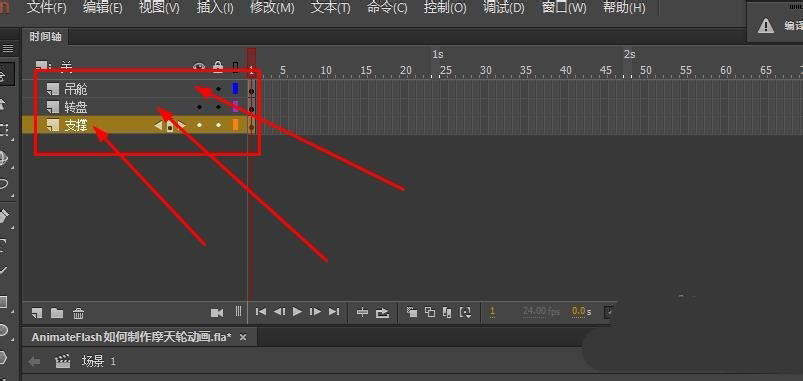Toggle lock for 吊舱 layer
The width and height of the screenshot is (803, 381).
pyautogui.click(x=219, y=89)
